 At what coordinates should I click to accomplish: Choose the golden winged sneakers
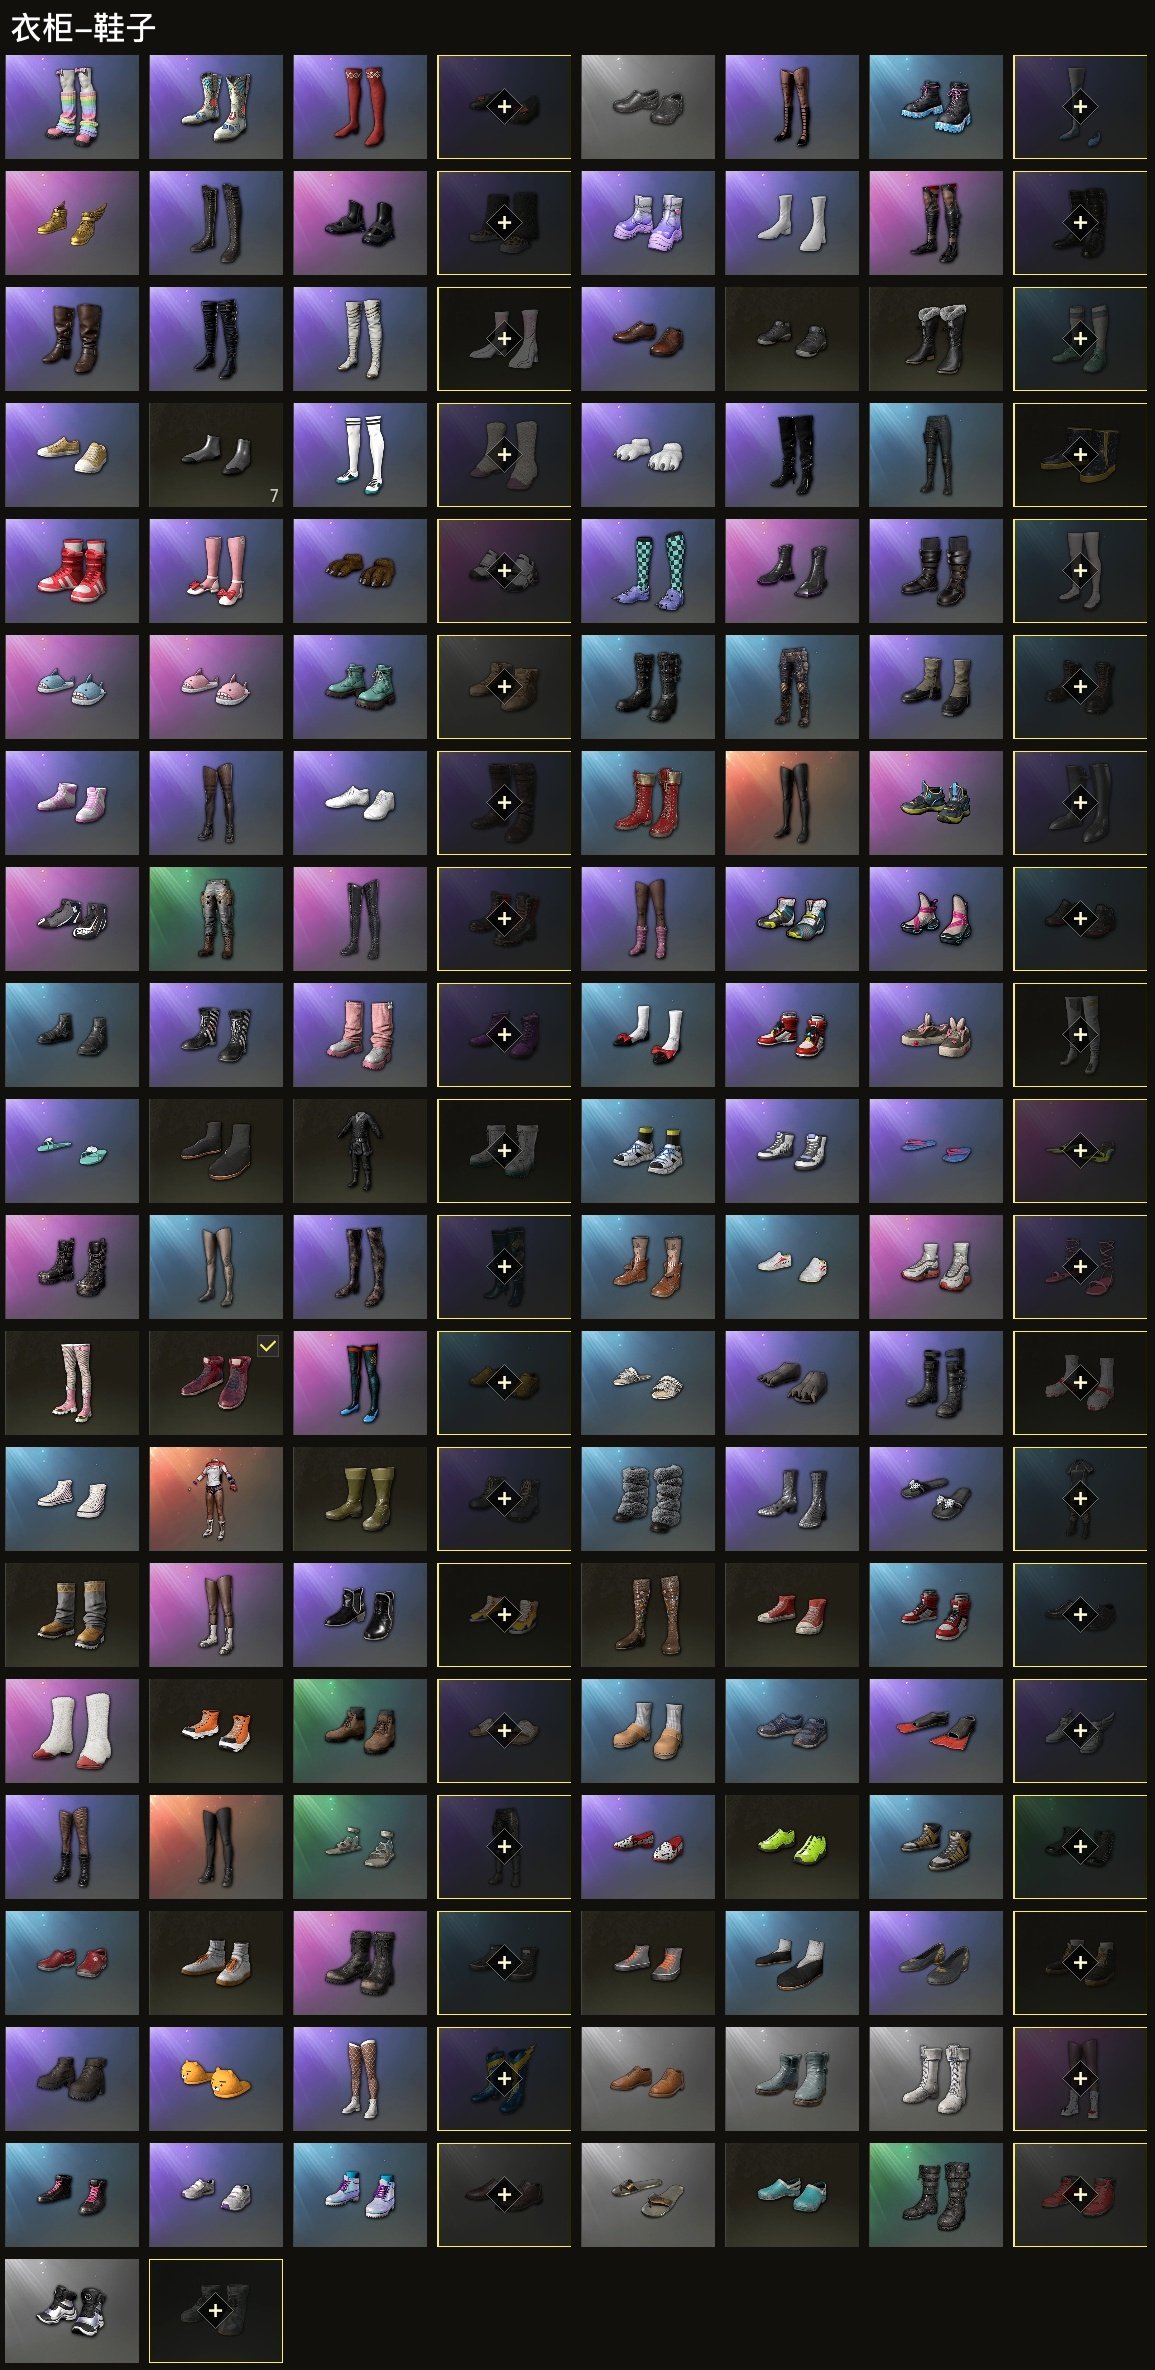click(72, 223)
